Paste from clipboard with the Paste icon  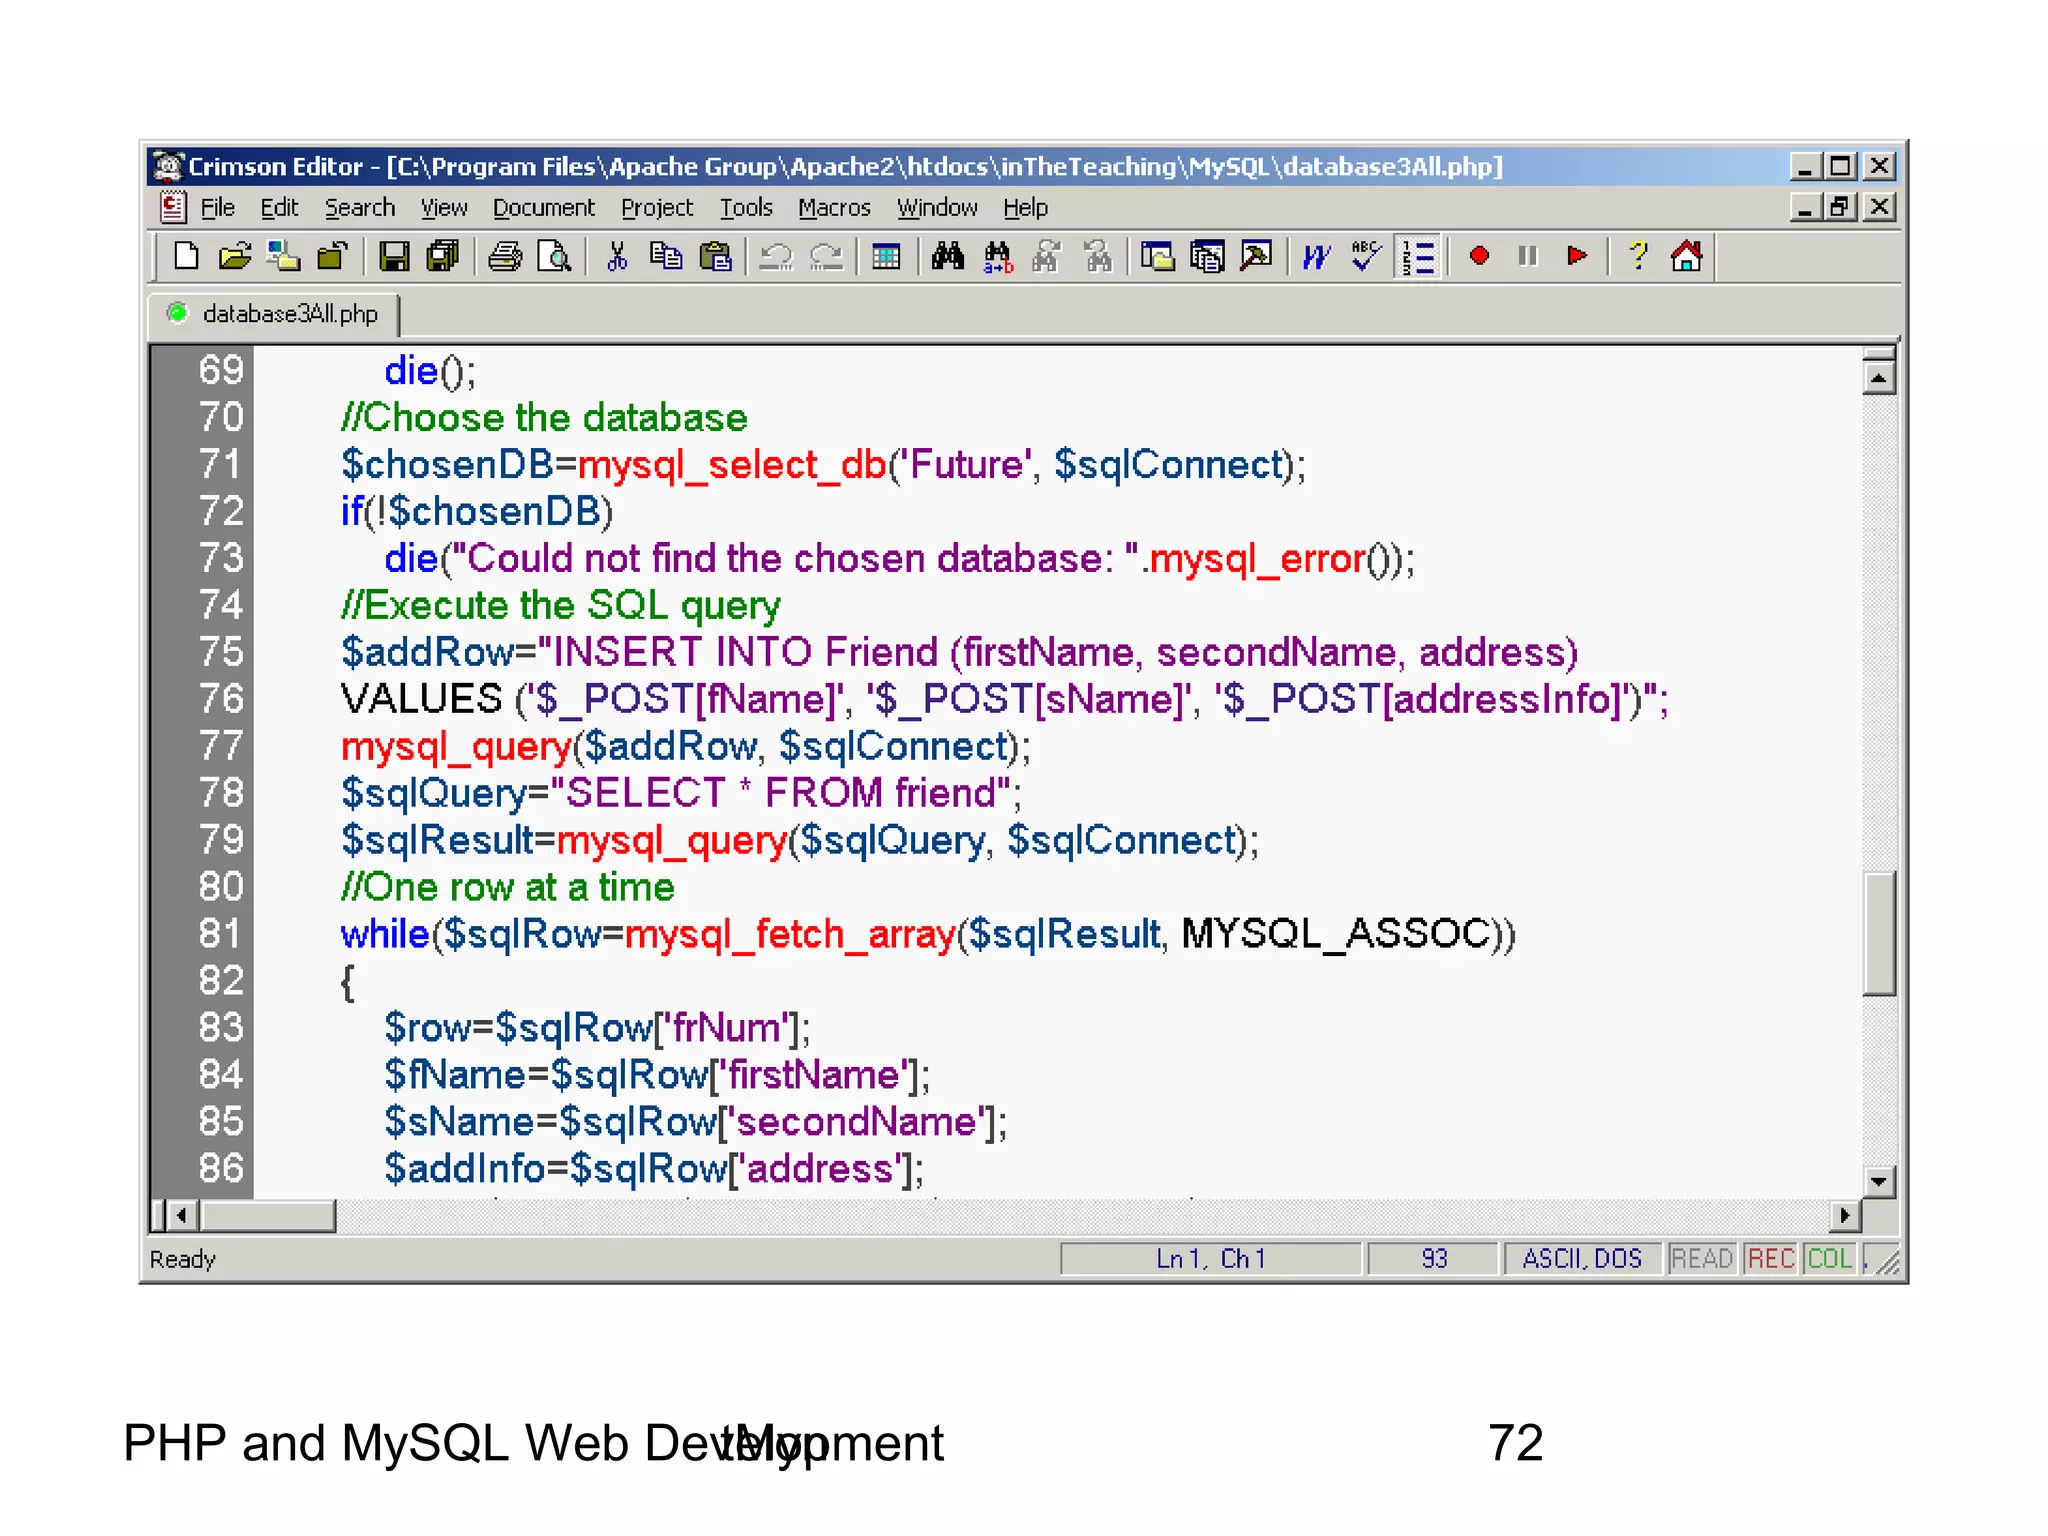click(715, 257)
